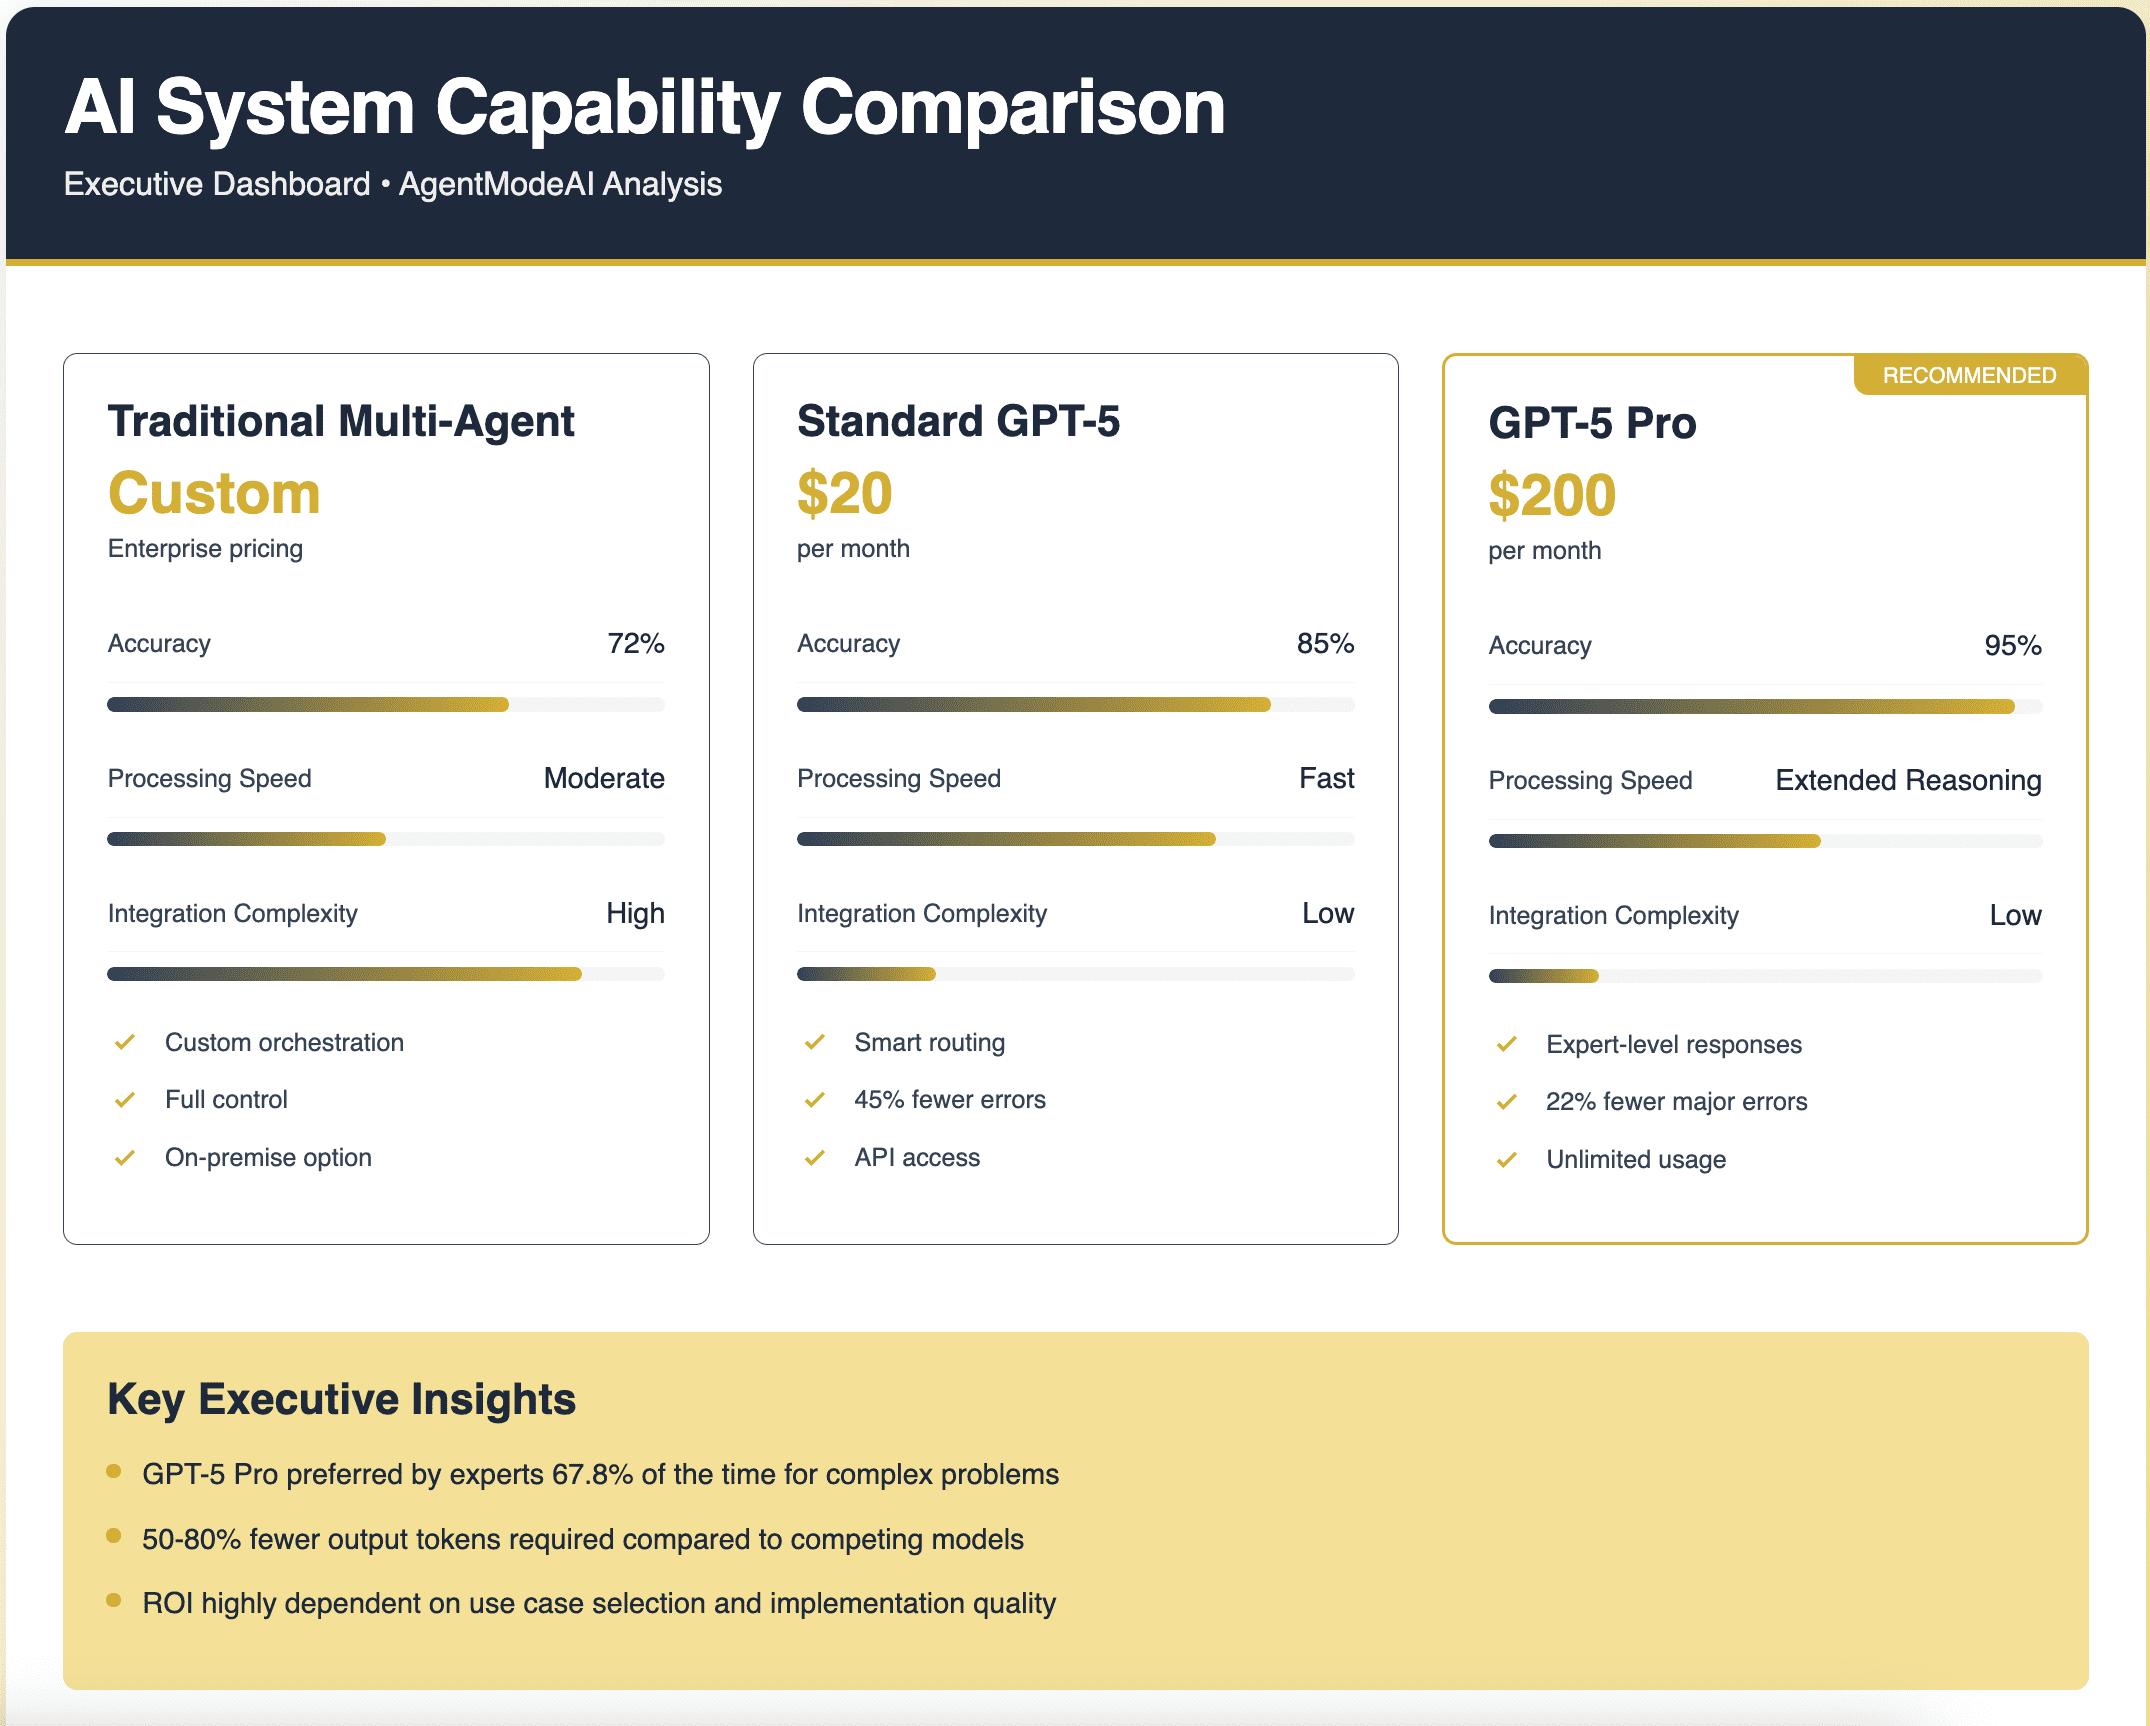This screenshot has height=1726, width=2150.
Task: Click the checkmark next to 22% fewer major errors
Action: pos(1507,1102)
